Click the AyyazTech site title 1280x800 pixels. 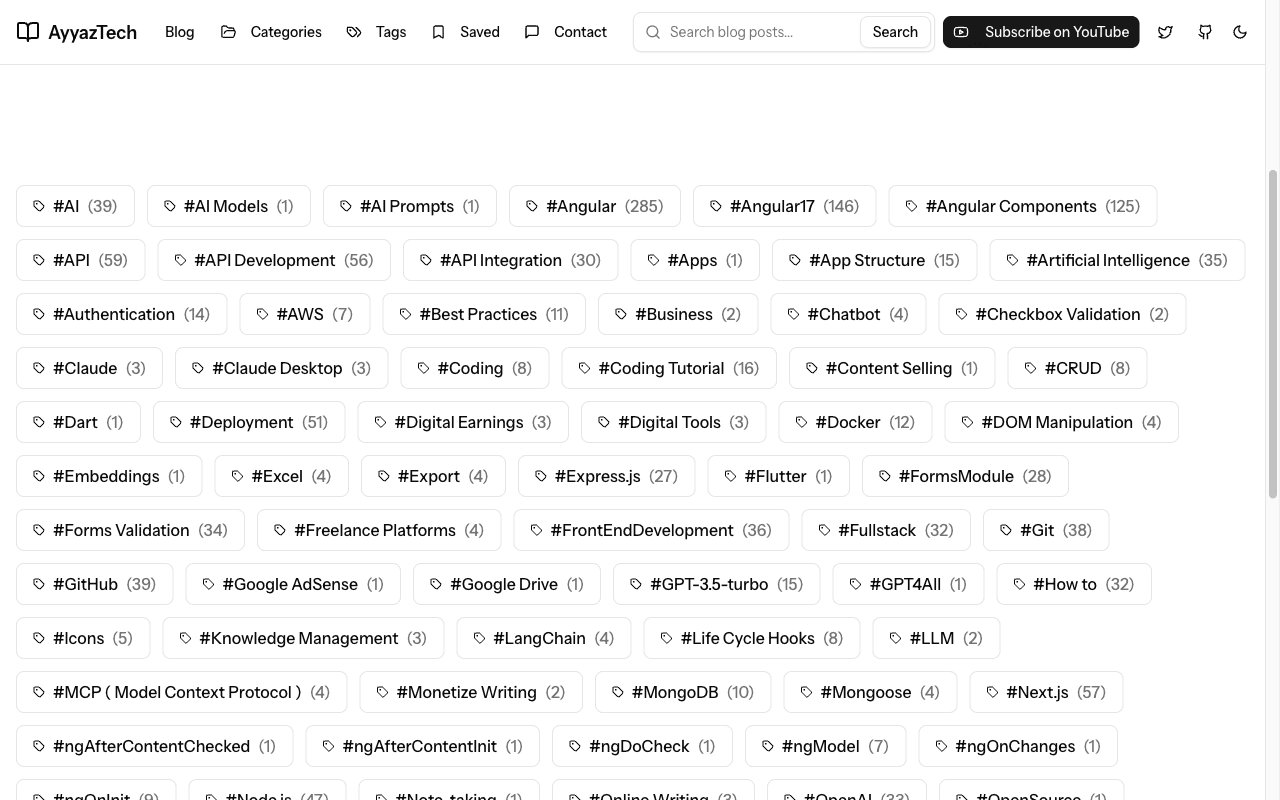pyautogui.click(x=91, y=32)
